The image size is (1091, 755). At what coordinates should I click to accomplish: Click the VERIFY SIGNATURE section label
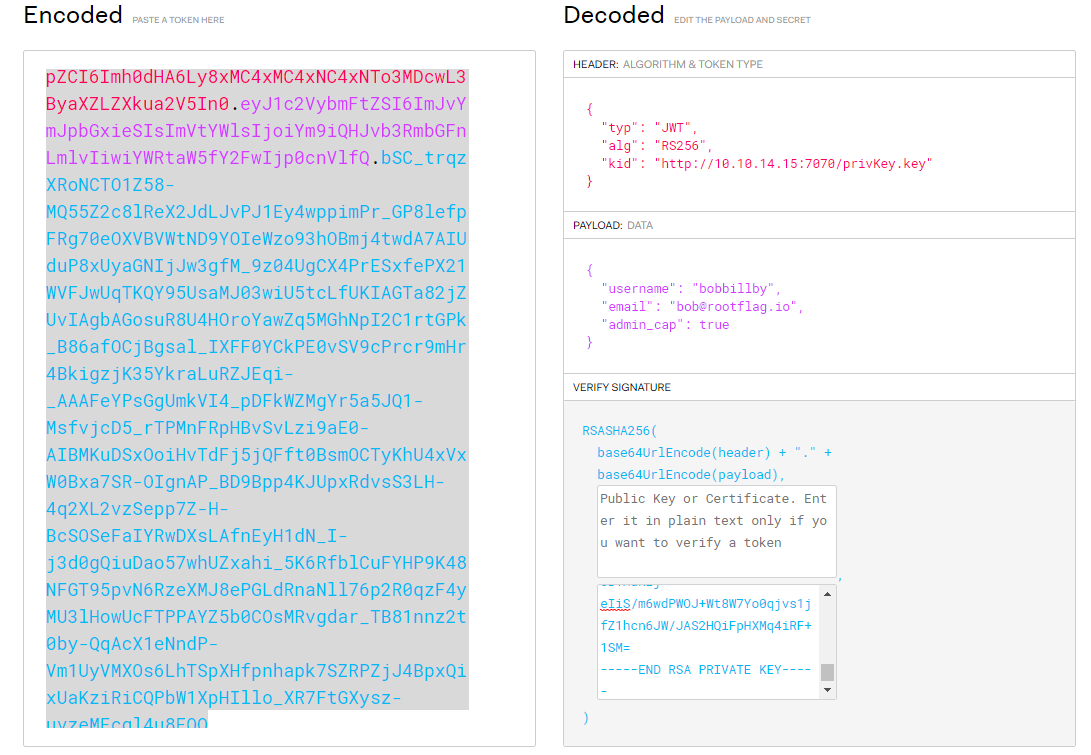coord(621,387)
